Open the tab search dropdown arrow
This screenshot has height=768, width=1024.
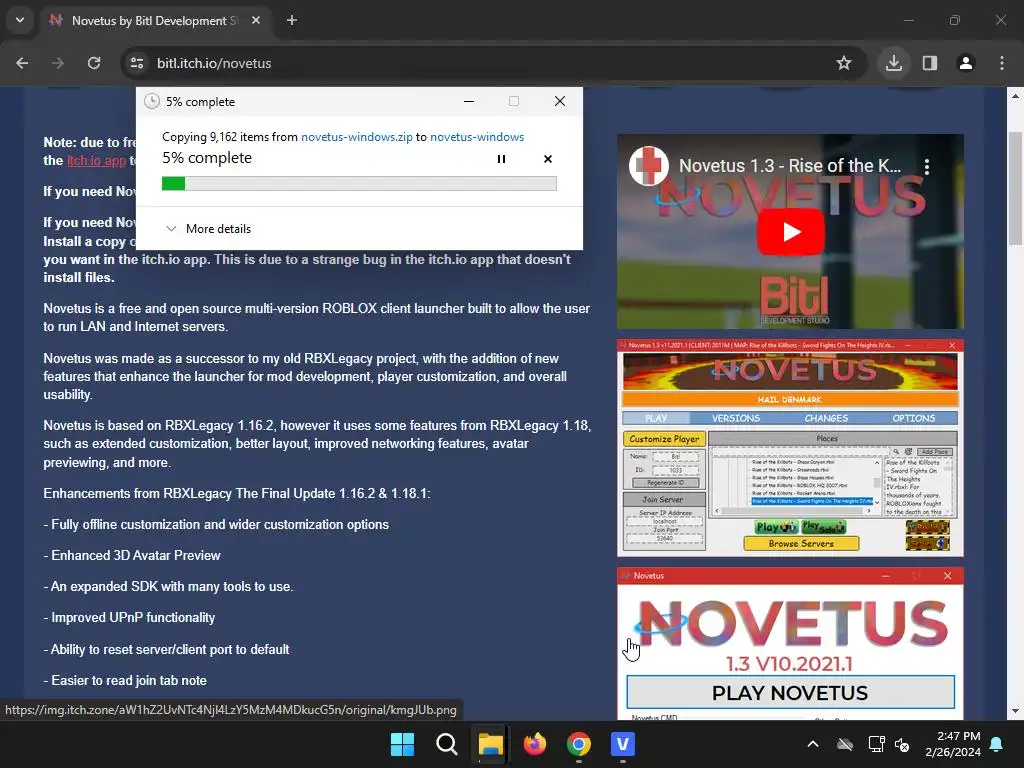[20, 20]
